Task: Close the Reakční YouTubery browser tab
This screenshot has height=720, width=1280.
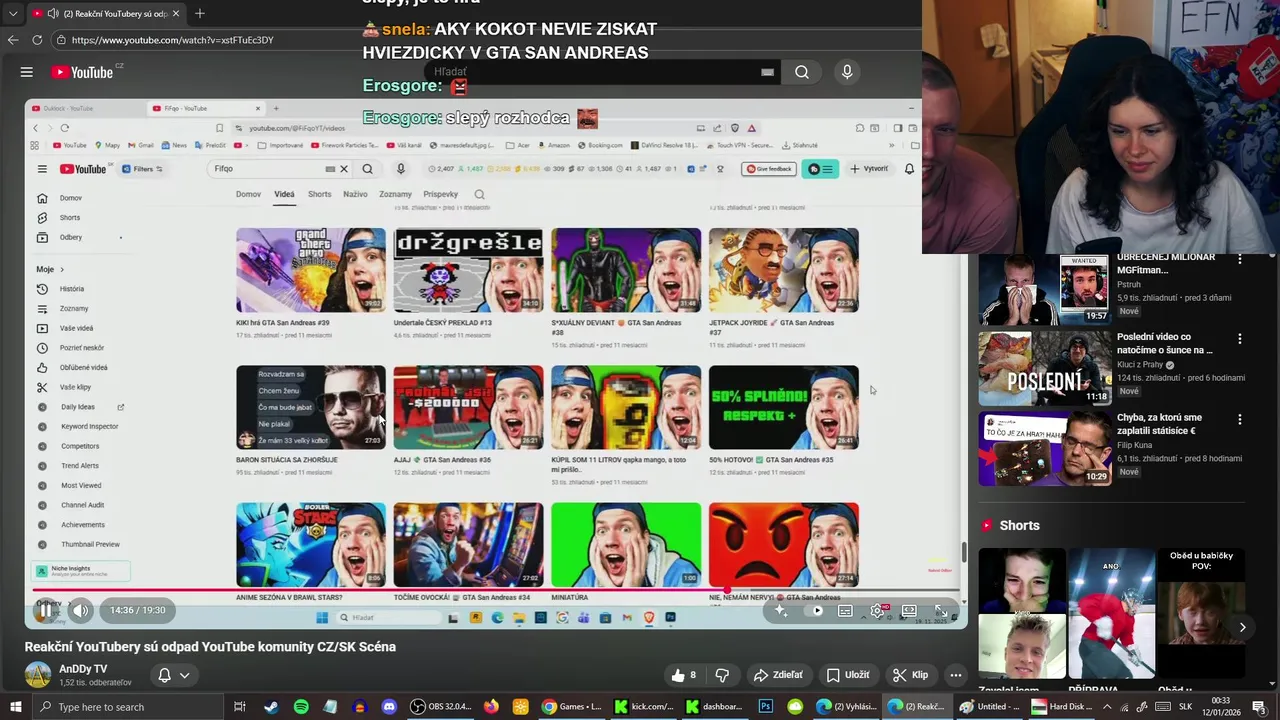Action: tap(176, 14)
